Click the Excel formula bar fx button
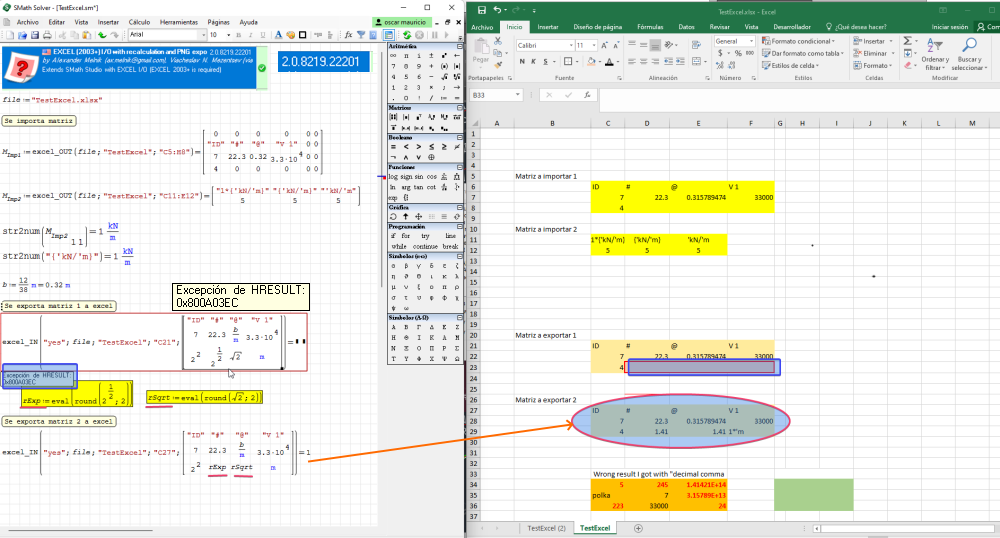 (588, 95)
